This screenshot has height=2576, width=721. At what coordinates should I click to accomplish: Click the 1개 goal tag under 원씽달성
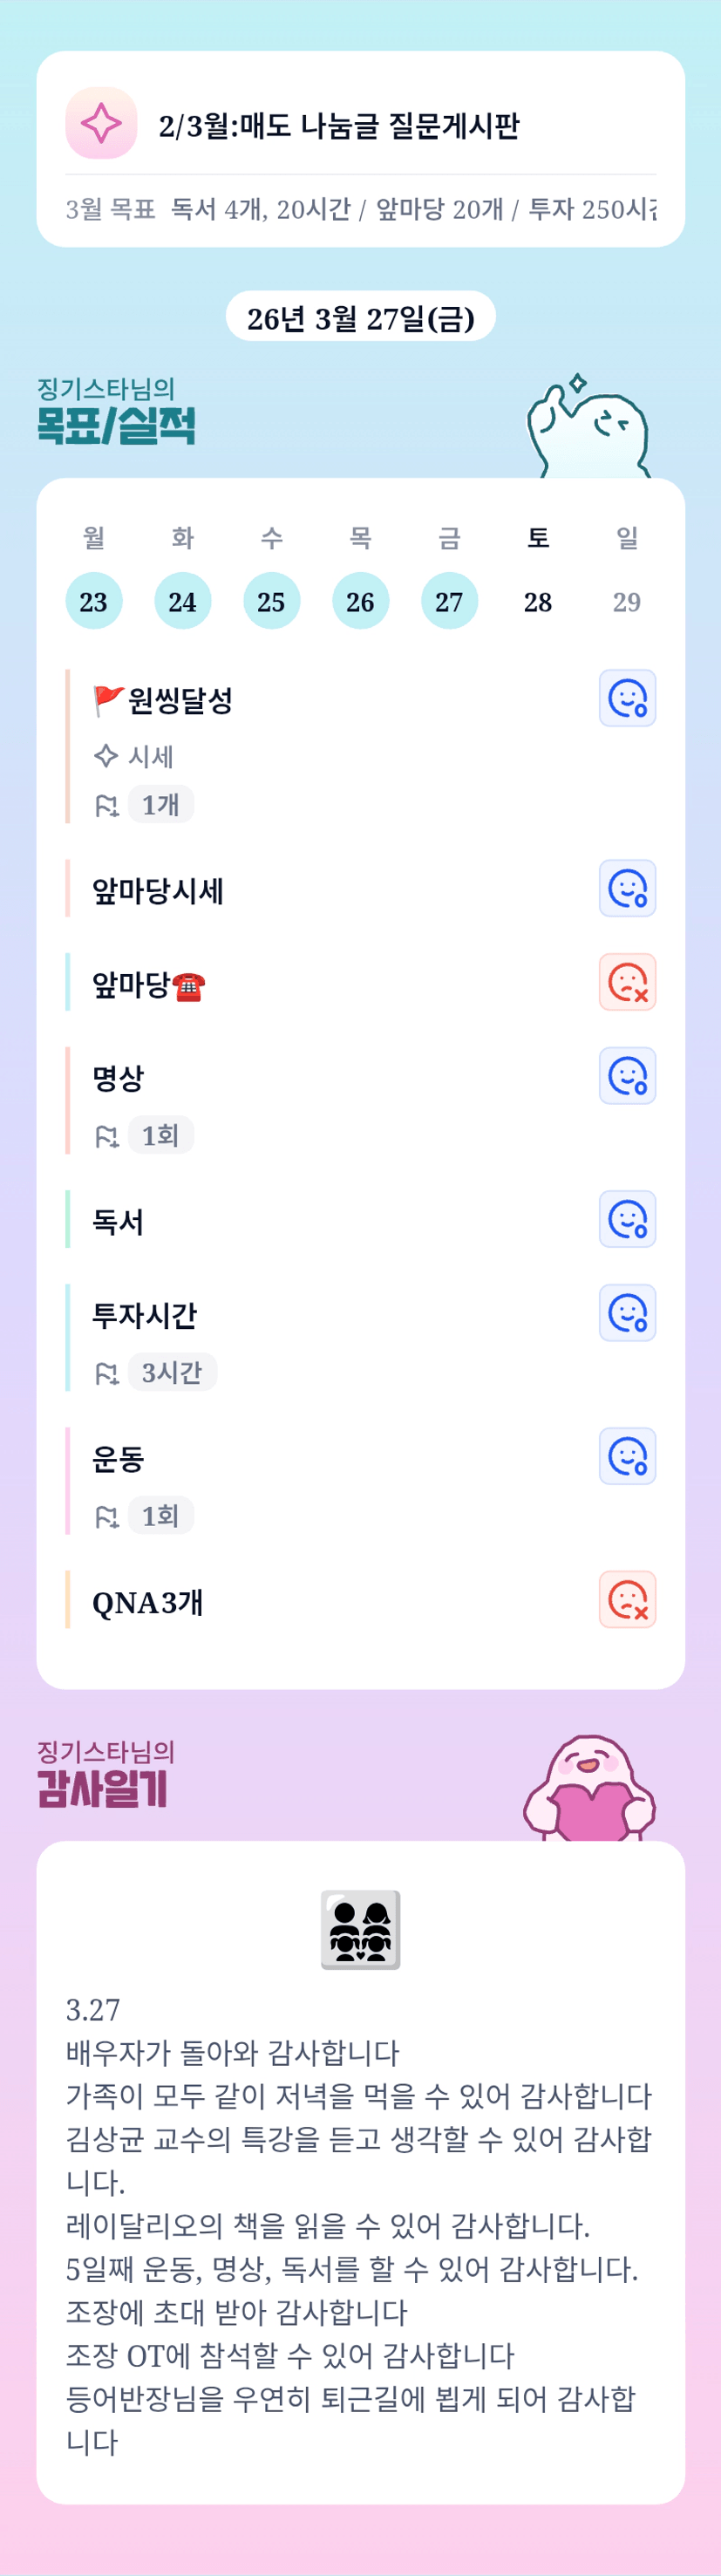(160, 804)
